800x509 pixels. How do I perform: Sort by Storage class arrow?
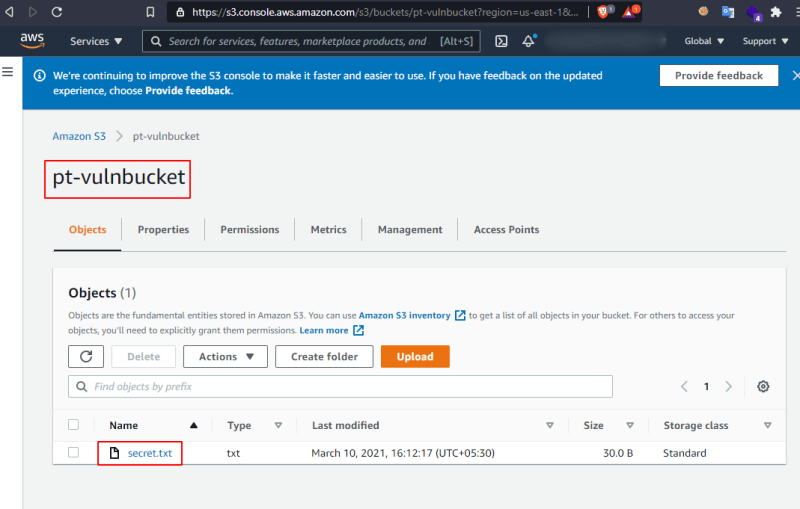tap(767, 425)
